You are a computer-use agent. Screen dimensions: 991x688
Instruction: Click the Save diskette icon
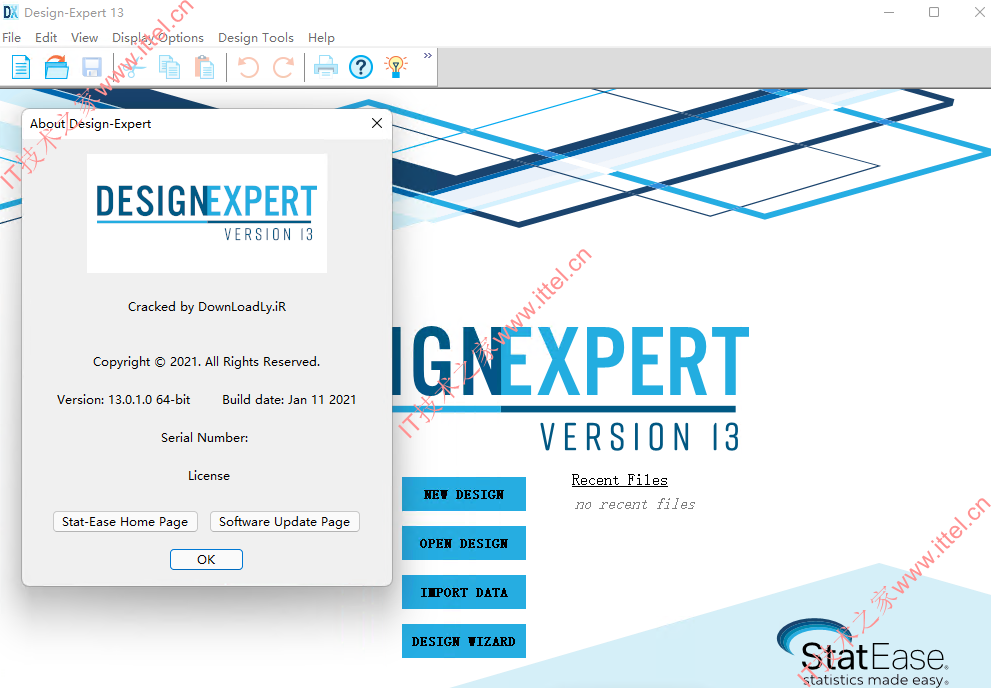[x=92, y=67]
